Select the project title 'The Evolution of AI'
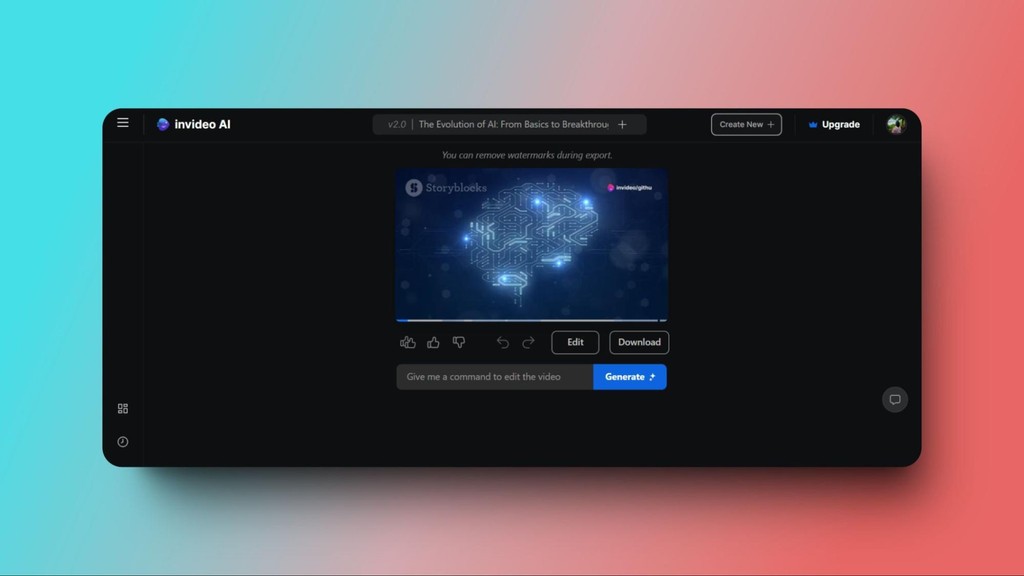 click(510, 124)
